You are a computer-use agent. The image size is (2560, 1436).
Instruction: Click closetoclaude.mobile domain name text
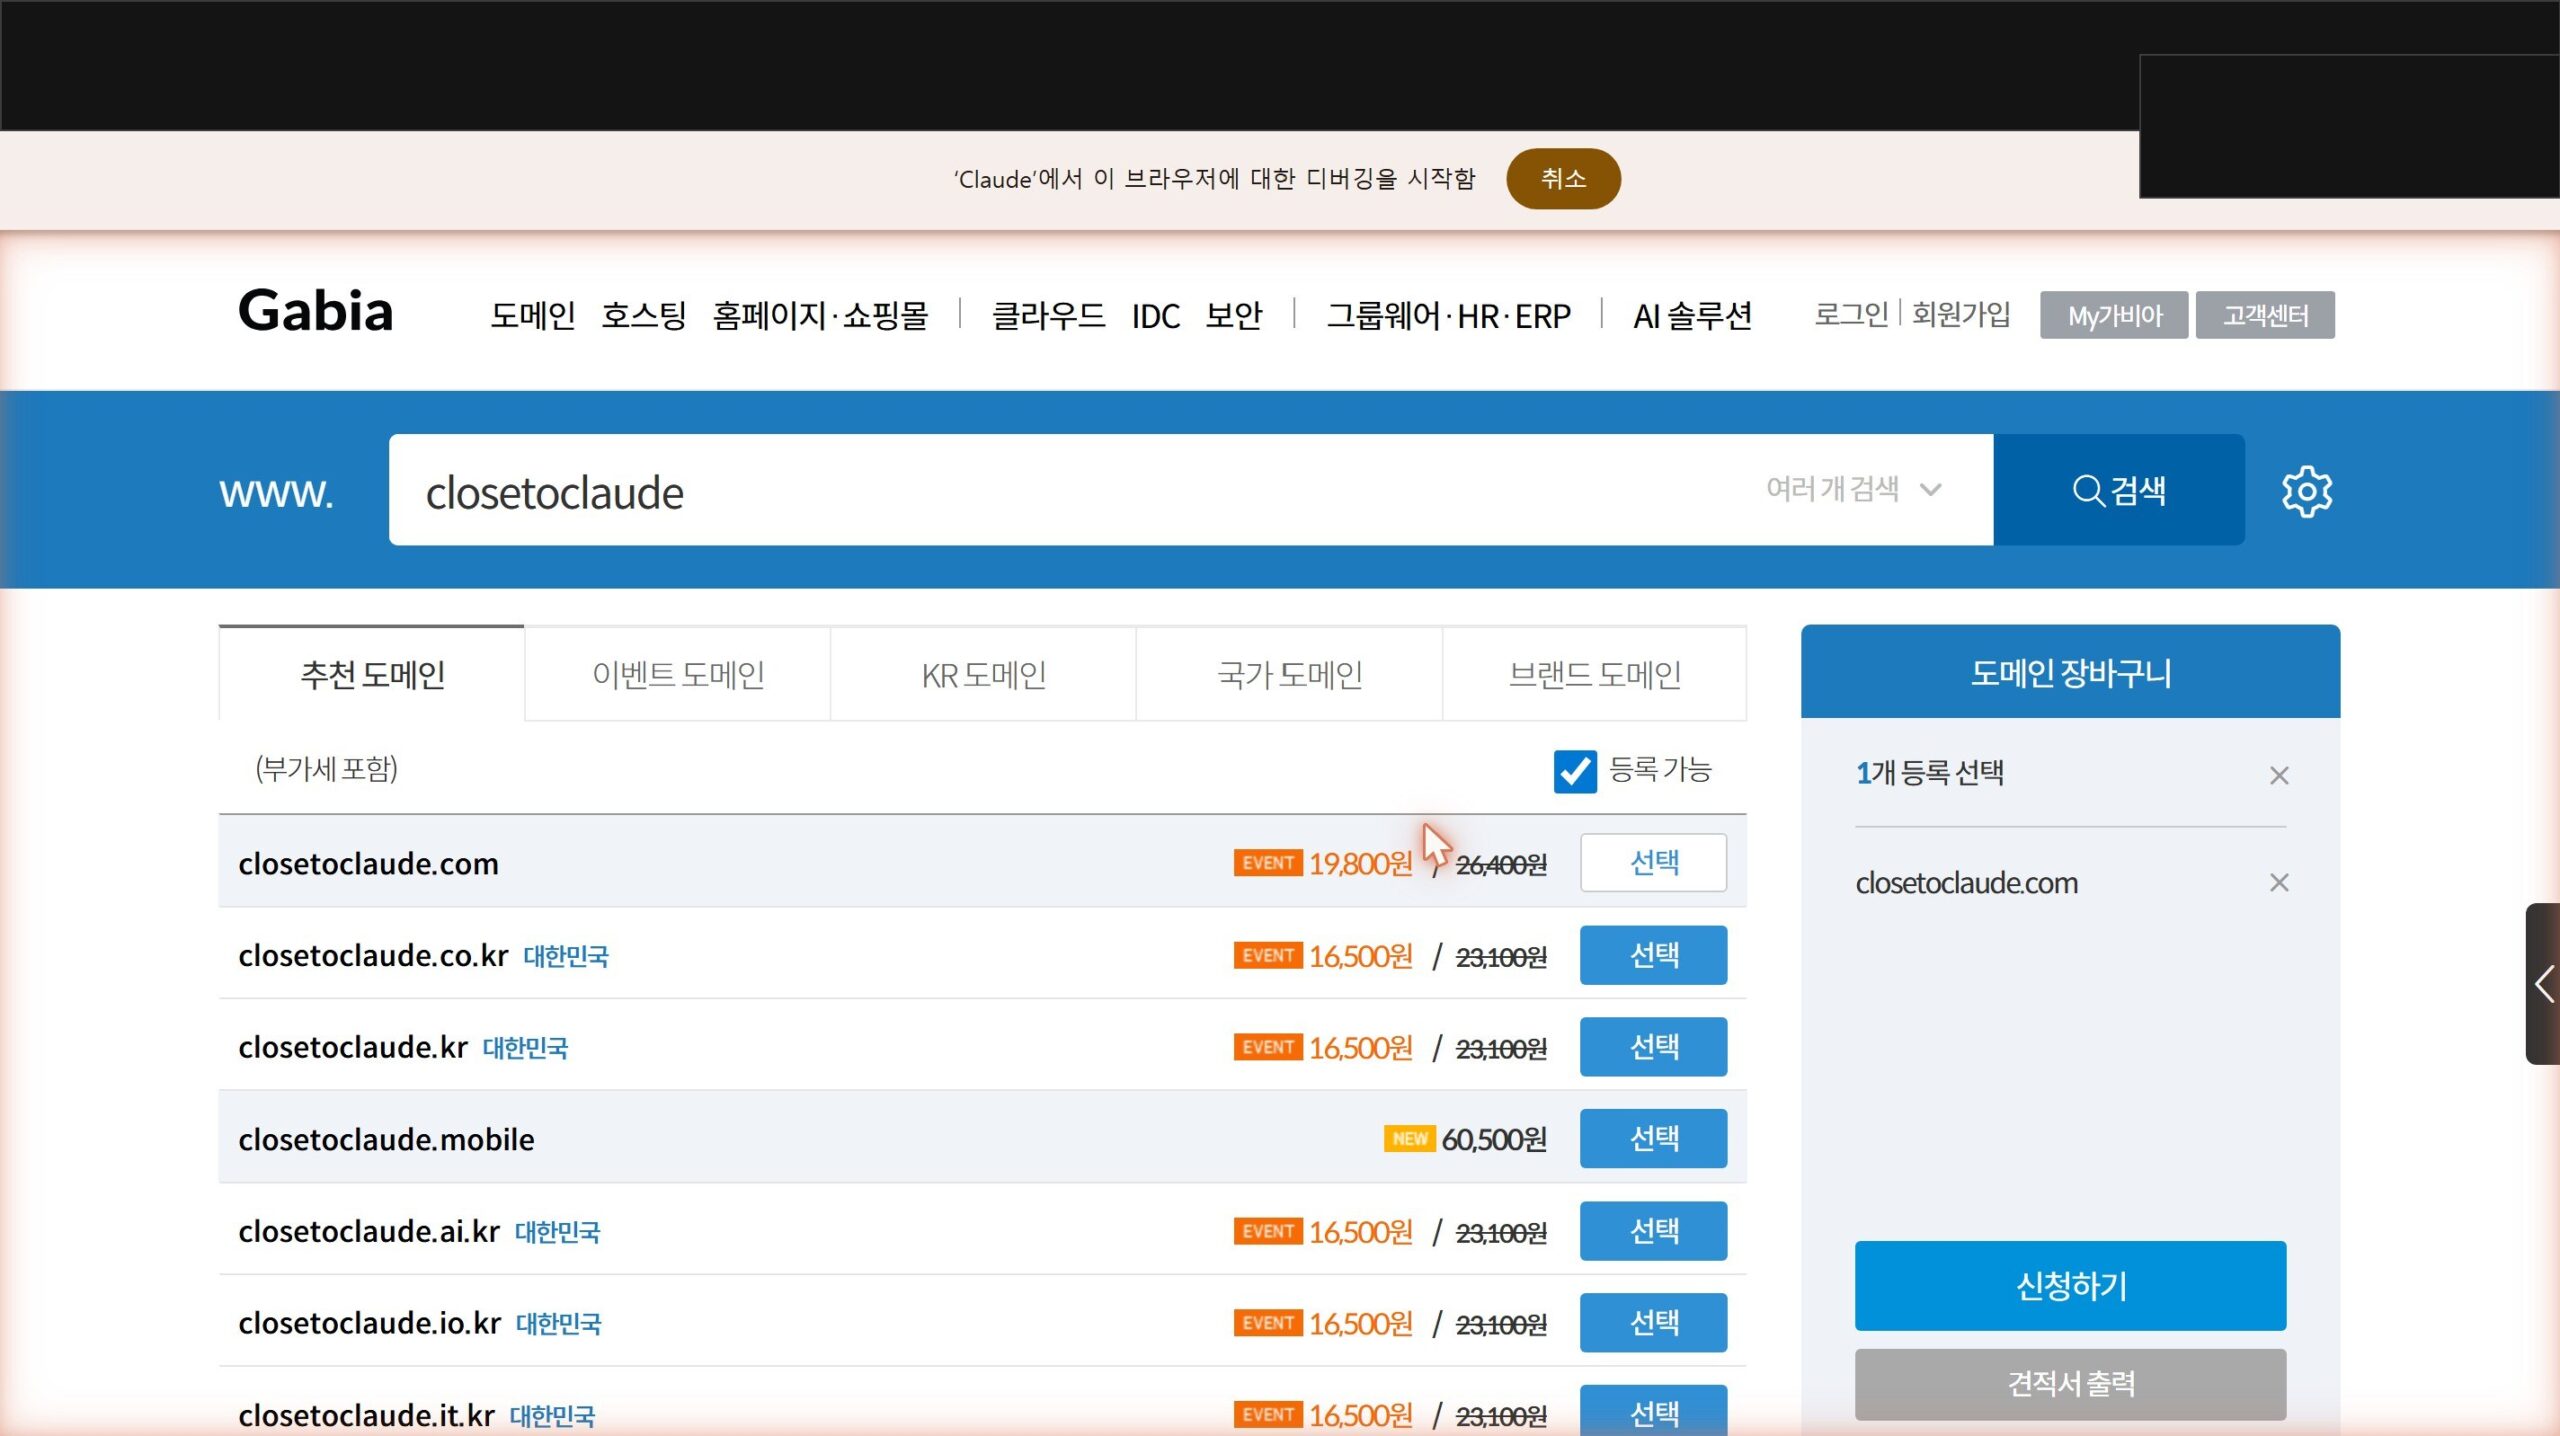(386, 1139)
